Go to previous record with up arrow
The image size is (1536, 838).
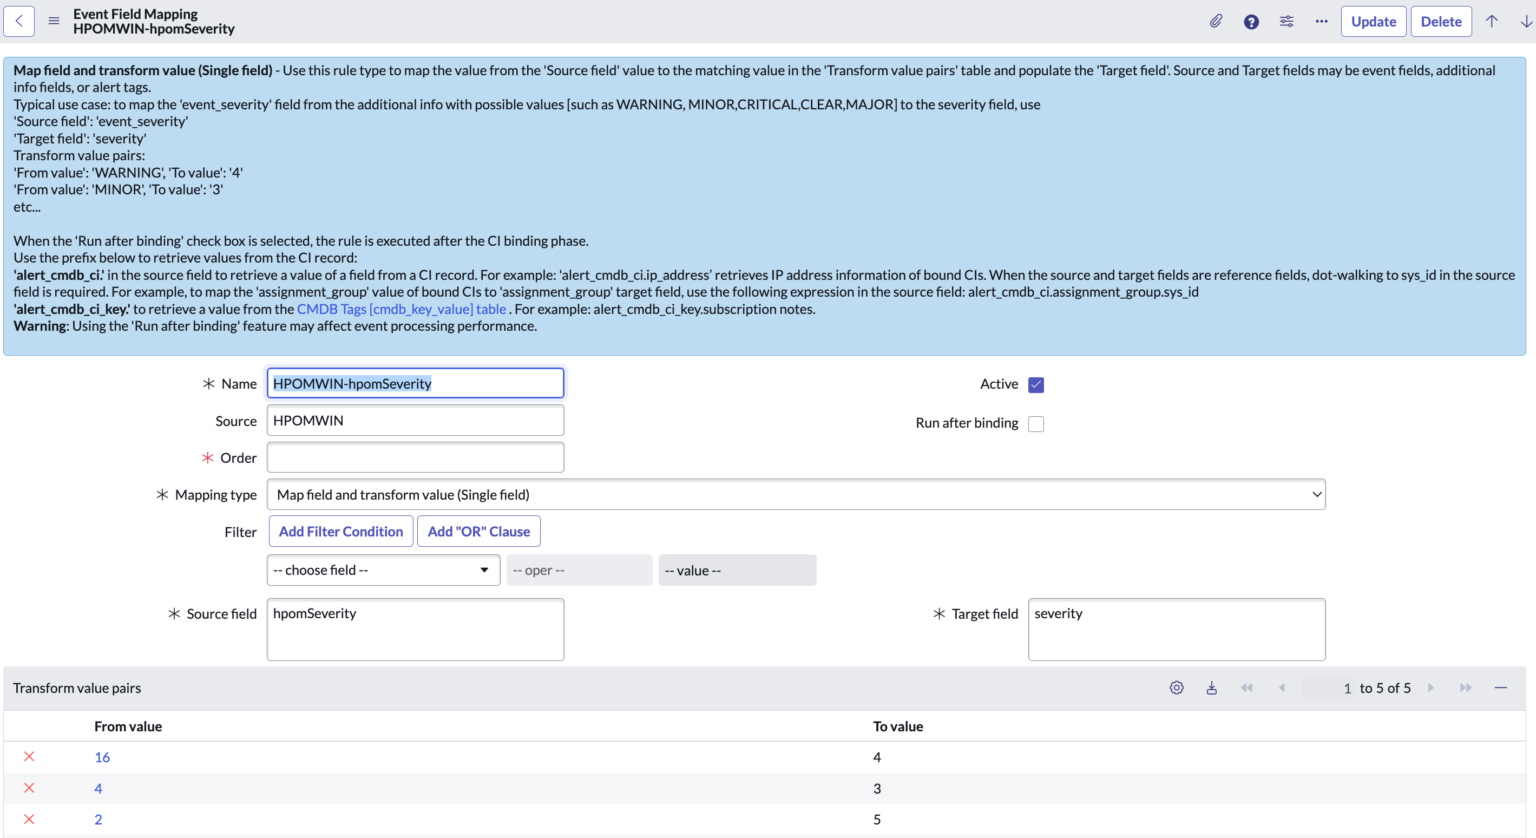pyautogui.click(x=1491, y=21)
